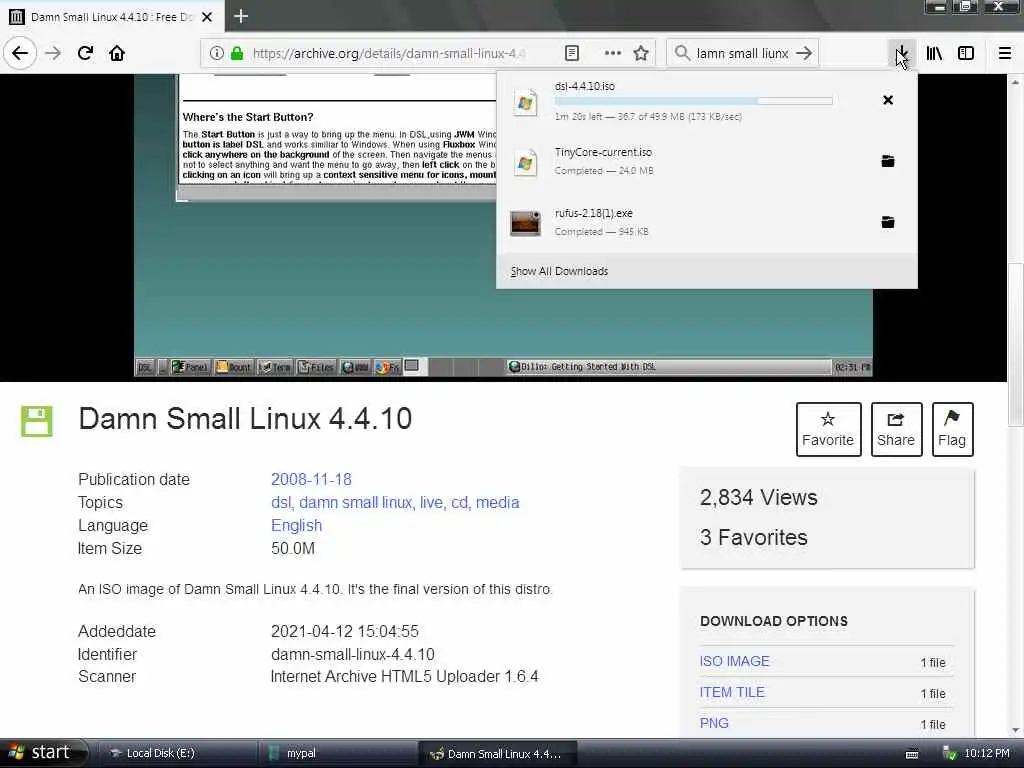Cancel the dsl-4.4.10.iso download
Image resolution: width=1024 pixels, height=768 pixels.
[888, 100]
